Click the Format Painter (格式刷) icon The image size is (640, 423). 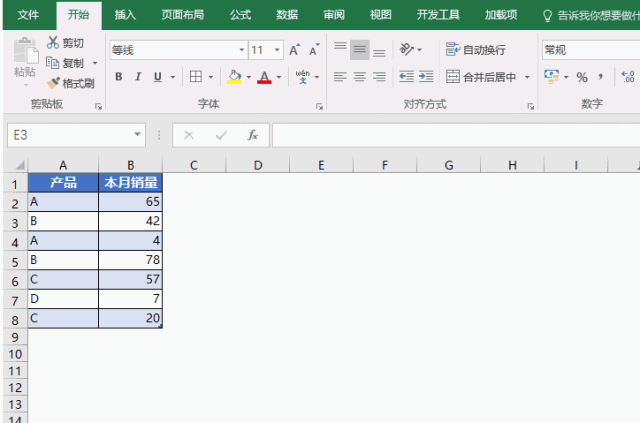coord(53,83)
